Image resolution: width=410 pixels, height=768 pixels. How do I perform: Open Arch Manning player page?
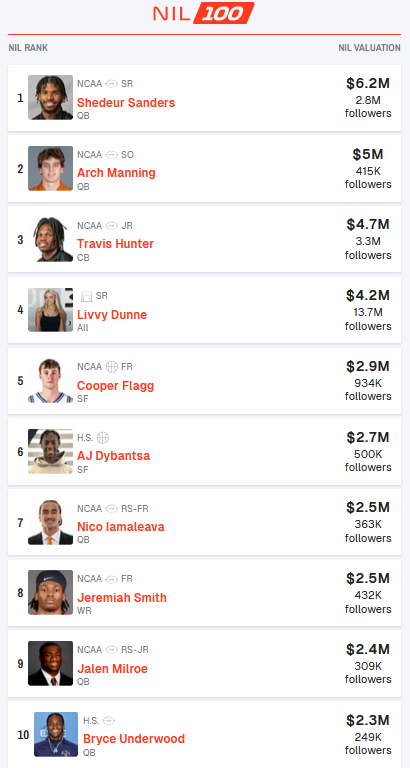pyautogui.click(x=116, y=173)
